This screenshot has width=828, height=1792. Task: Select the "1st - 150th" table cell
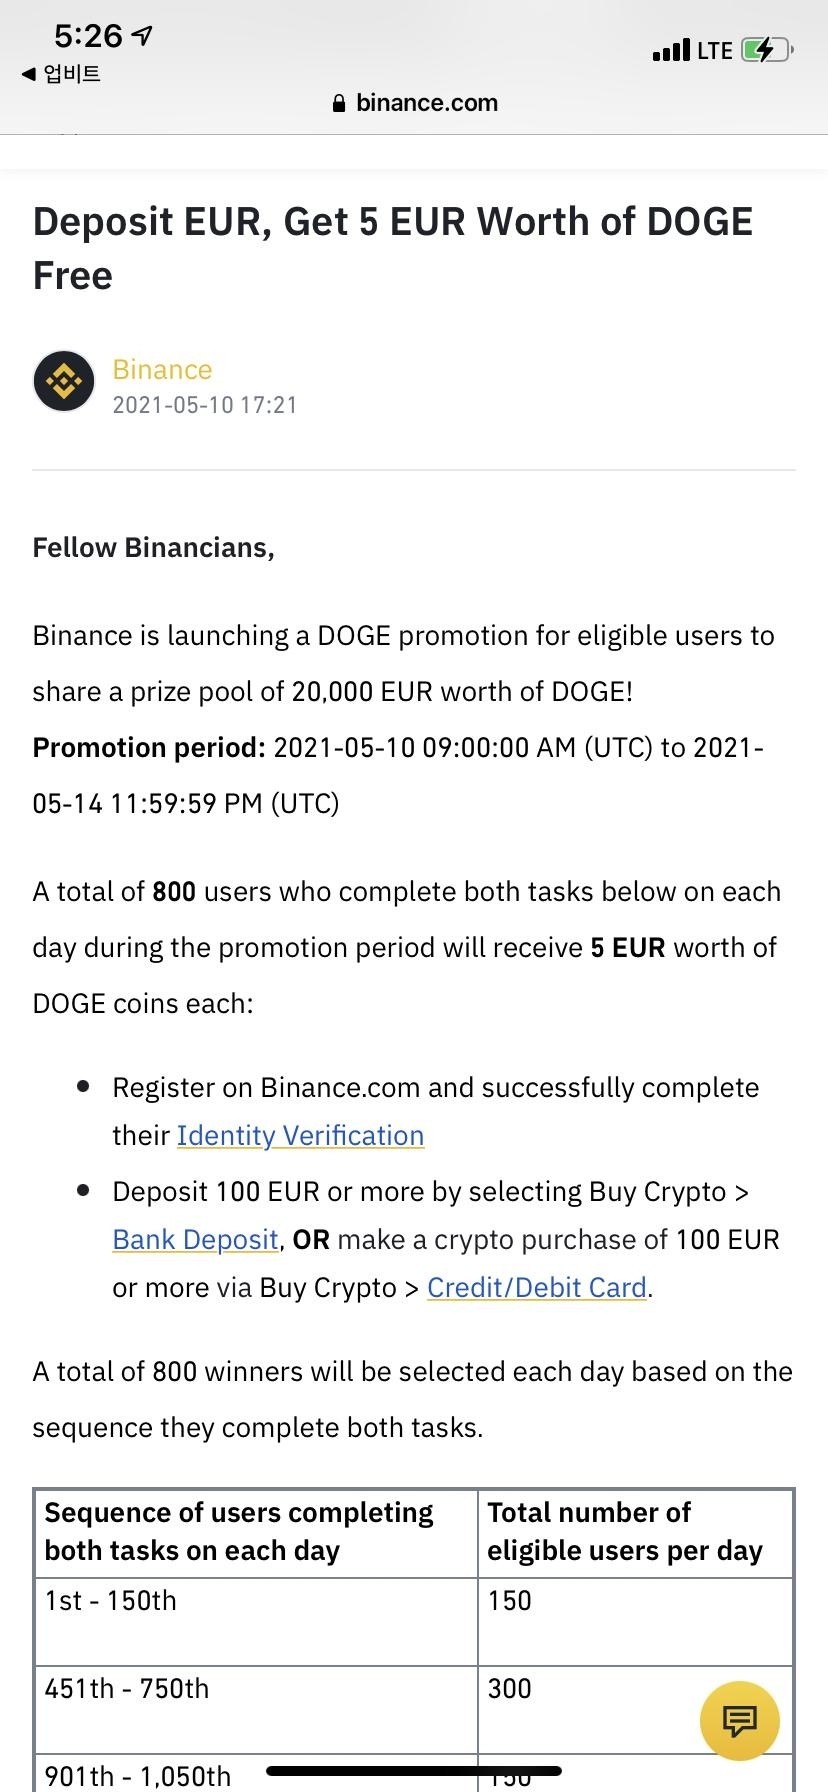click(255, 1622)
